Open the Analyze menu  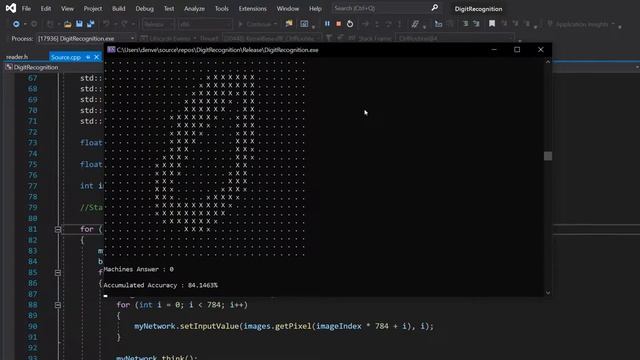(194, 9)
